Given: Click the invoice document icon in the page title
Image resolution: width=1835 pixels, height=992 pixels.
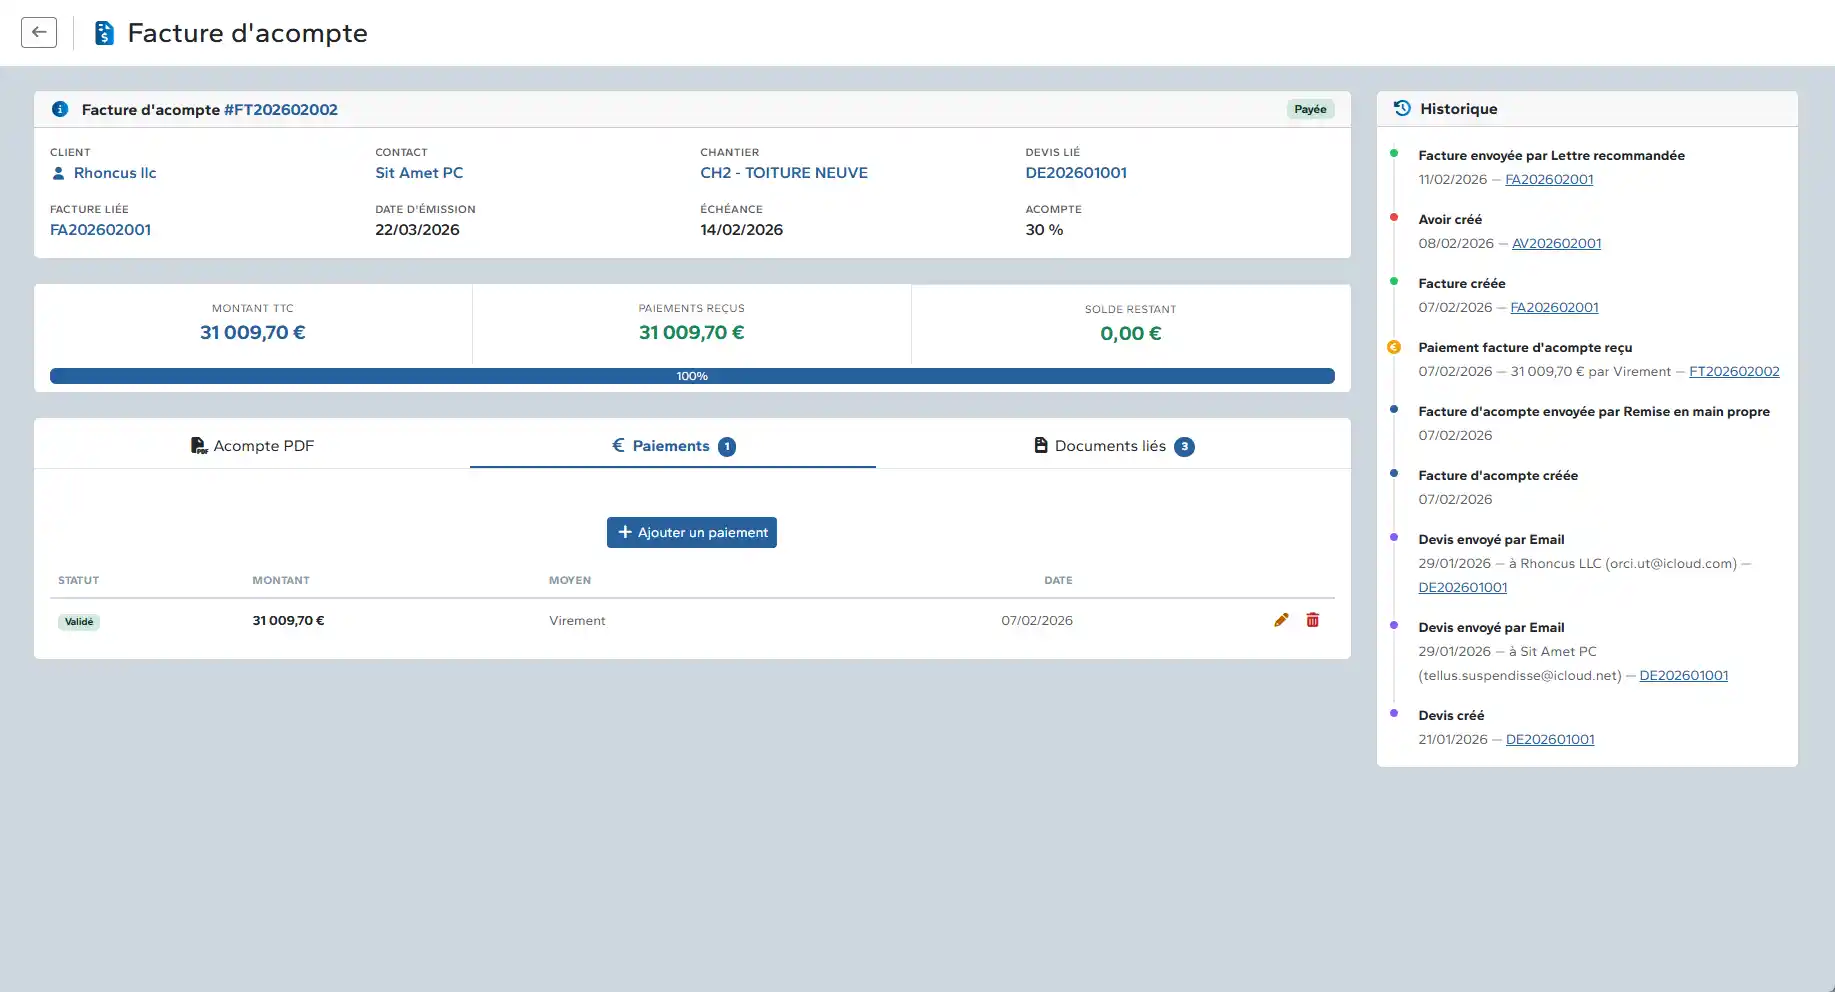Looking at the screenshot, I should (x=104, y=32).
